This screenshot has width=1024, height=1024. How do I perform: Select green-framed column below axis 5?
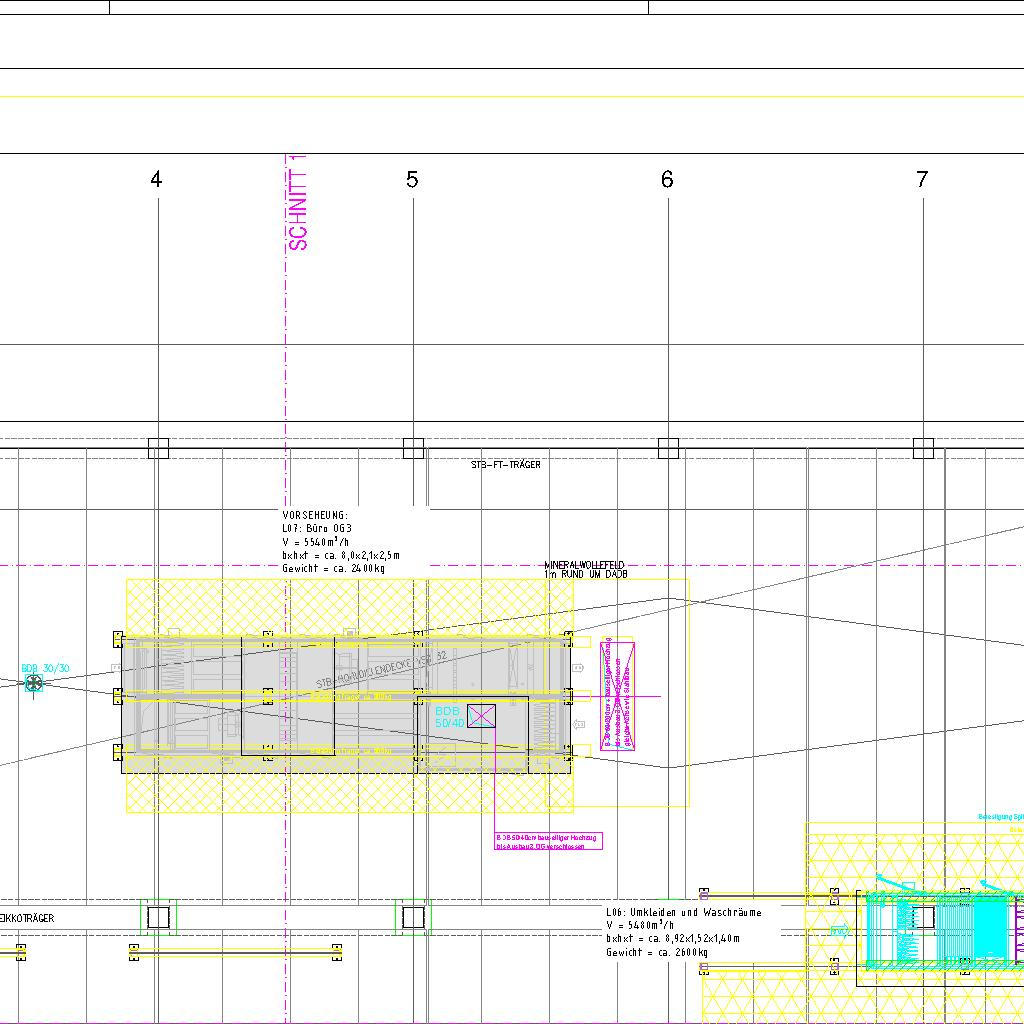[413, 916]
